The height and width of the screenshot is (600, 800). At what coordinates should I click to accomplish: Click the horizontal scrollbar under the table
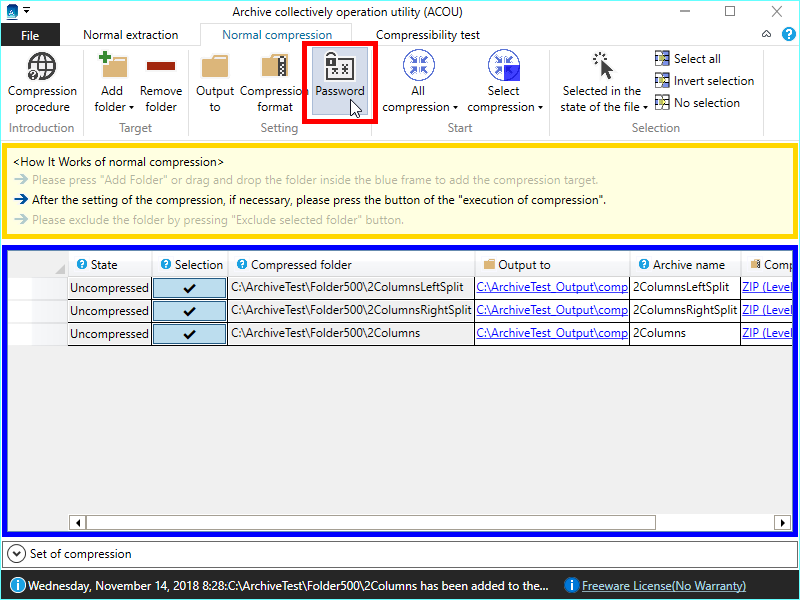pos(370,522)
